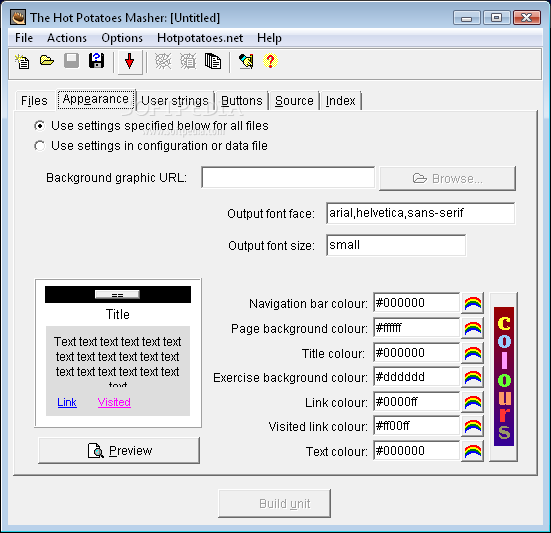Screen dimensions: 551x533
Task: Click the New file toolbar icon
Action: [x=22, y=61]
